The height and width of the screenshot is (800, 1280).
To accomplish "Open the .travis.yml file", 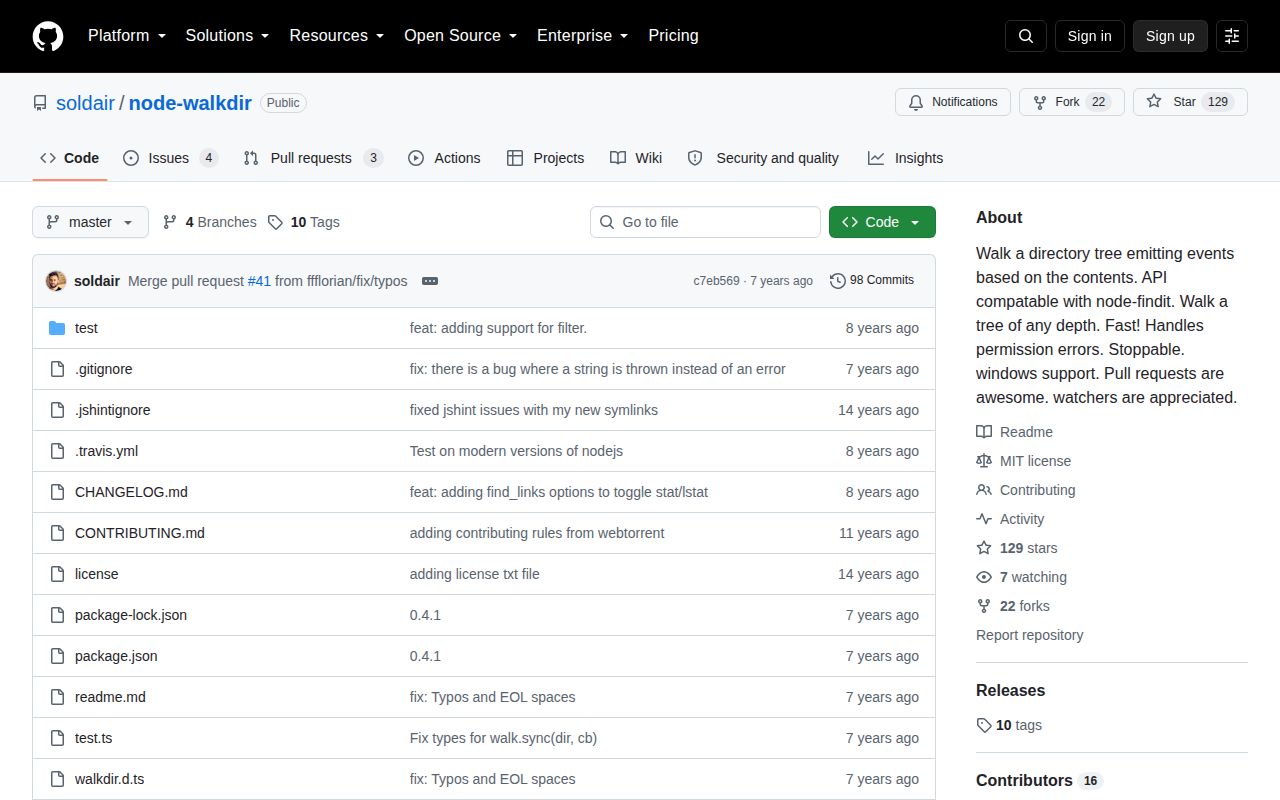I will (106, 451).
